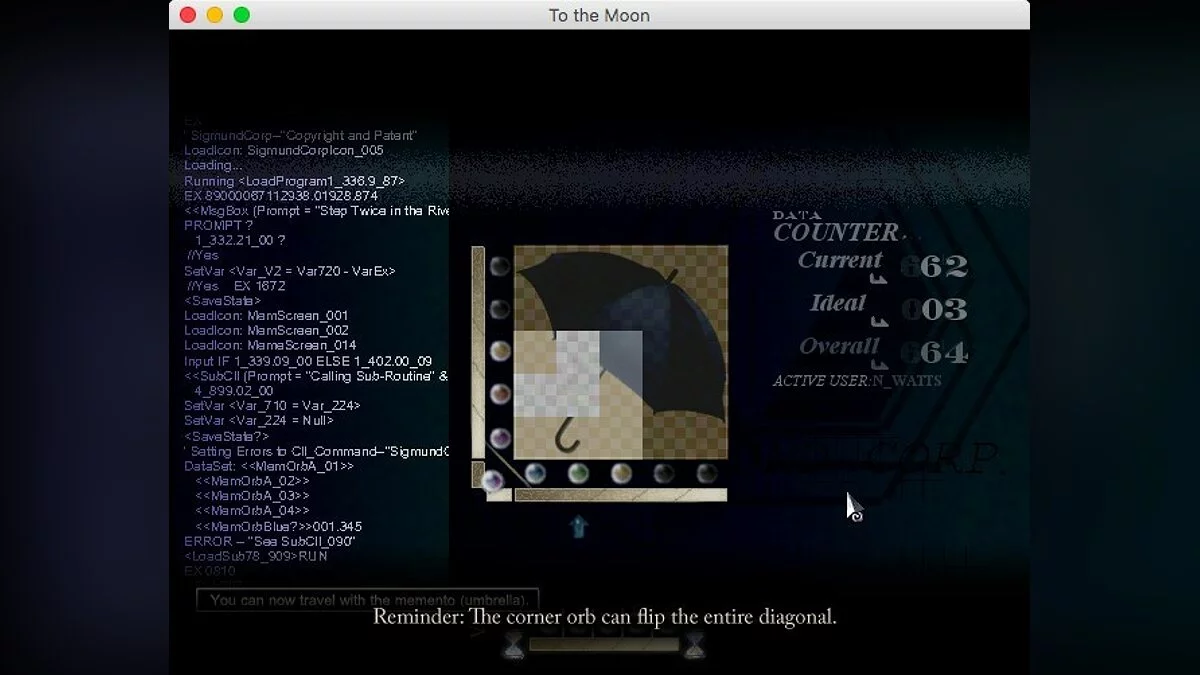This screenshot has width=1200, height=675.
Task: Click the left hourglass icon at the bottom
Action: point(513,647)
